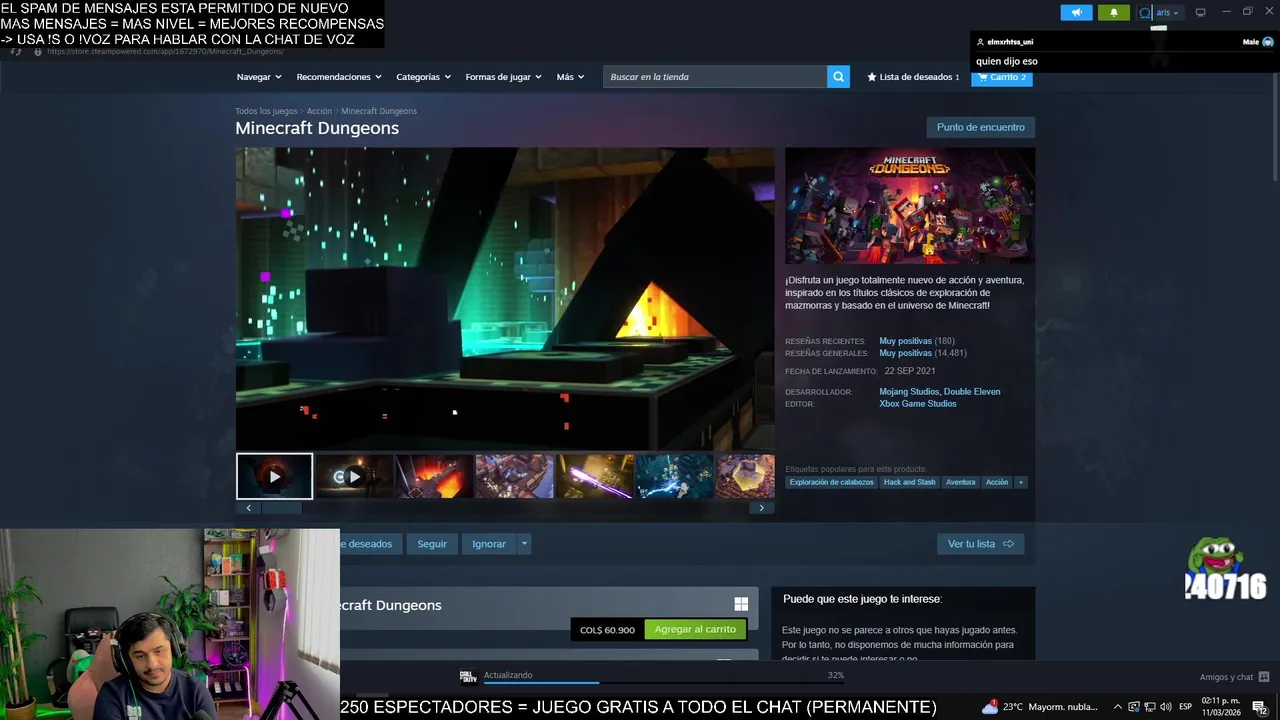Click the ESP language indicator
Viewport: 1280px width, 720px height.
point(1186,707)
